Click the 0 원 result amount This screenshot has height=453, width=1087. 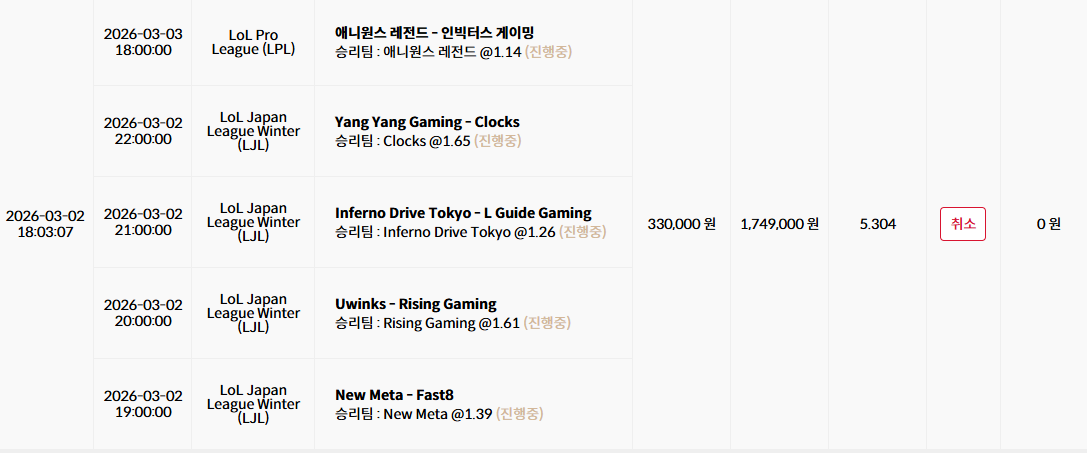[x=1049, y=224]
